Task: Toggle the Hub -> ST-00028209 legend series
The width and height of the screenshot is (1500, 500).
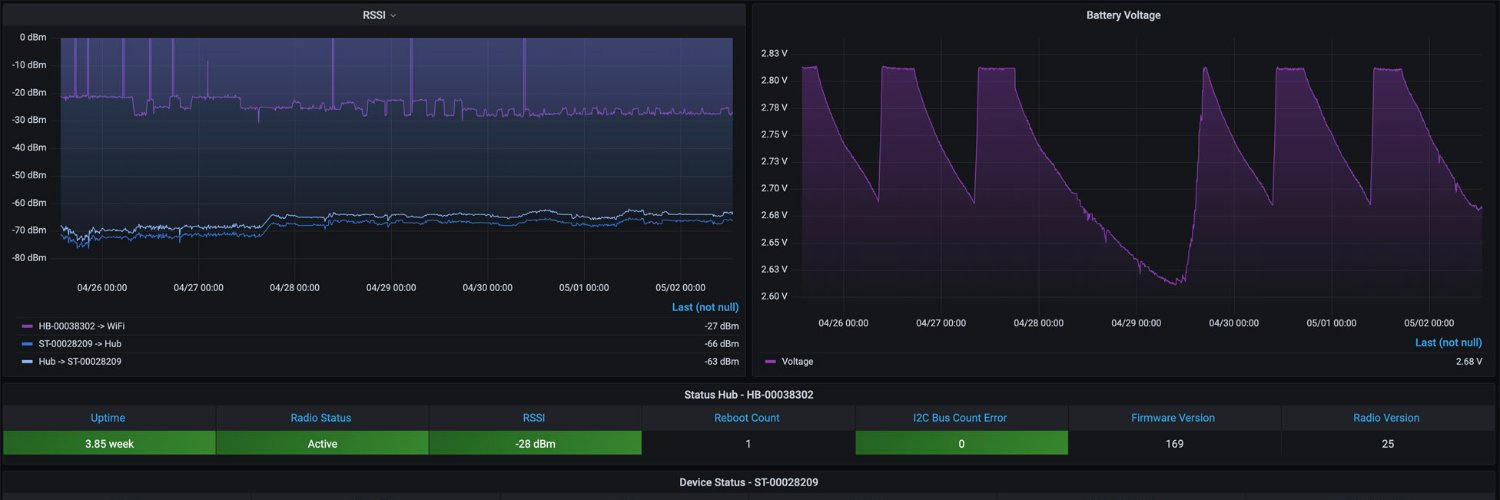Action: click(80, 361)
